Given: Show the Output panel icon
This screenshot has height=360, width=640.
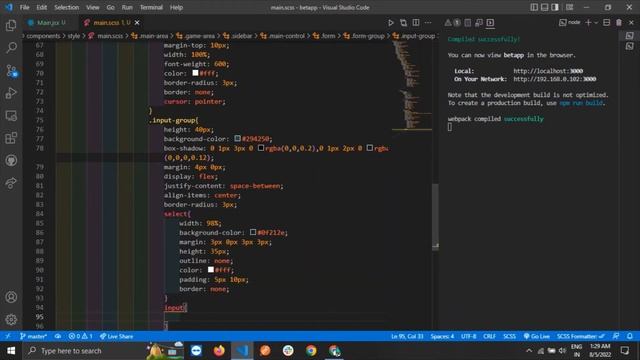Looking at the screenshot, I should pyautogui.click(x=468, y=23).
